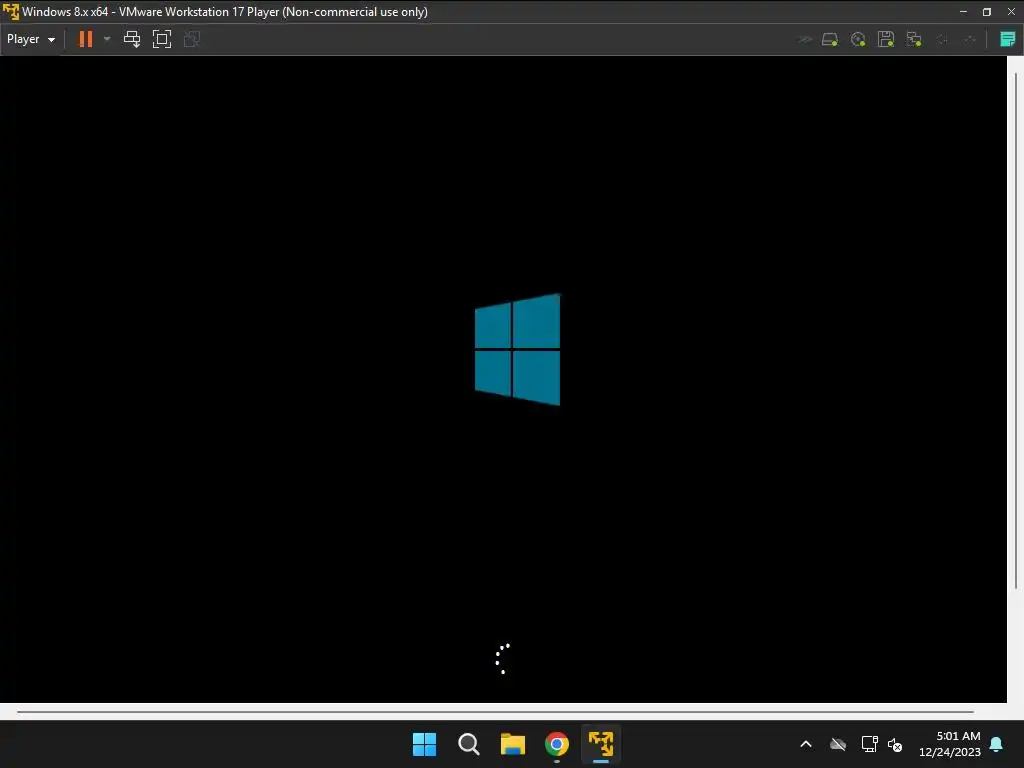This screenshot has height=768, width=1024.
Task: Click the floppy drive device icon
Action: click(886, 39)
